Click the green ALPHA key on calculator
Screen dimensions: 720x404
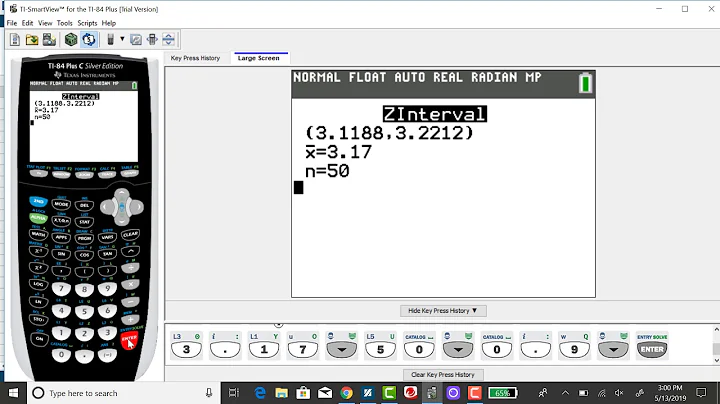tap(38, 218)
